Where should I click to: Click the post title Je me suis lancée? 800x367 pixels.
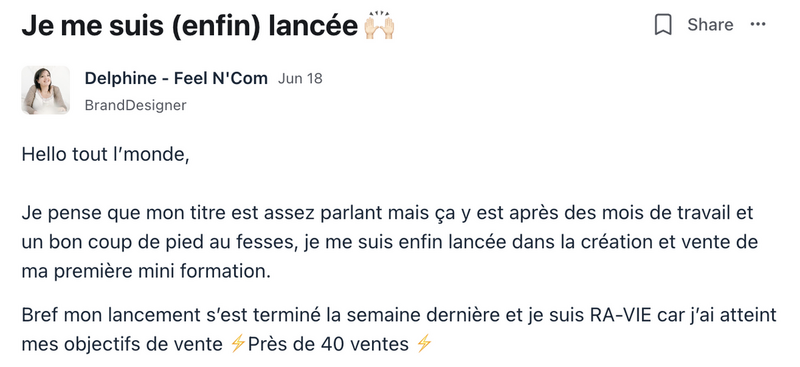(x=190, y=26)
